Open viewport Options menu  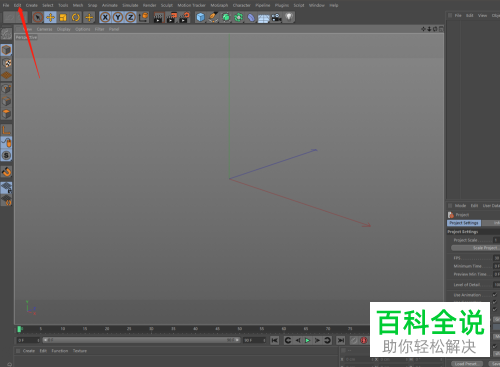point(83,29)
